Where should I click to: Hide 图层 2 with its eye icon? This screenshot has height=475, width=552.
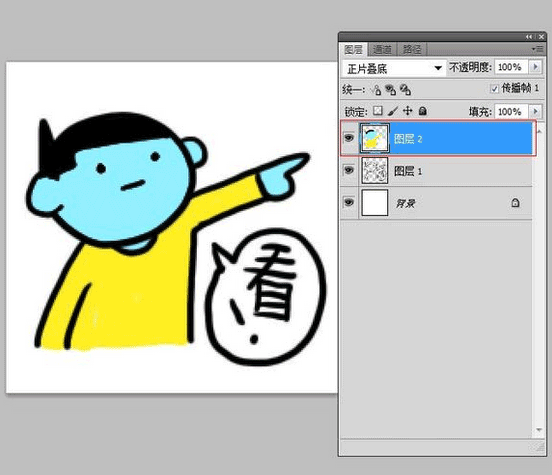coord(349,138)
